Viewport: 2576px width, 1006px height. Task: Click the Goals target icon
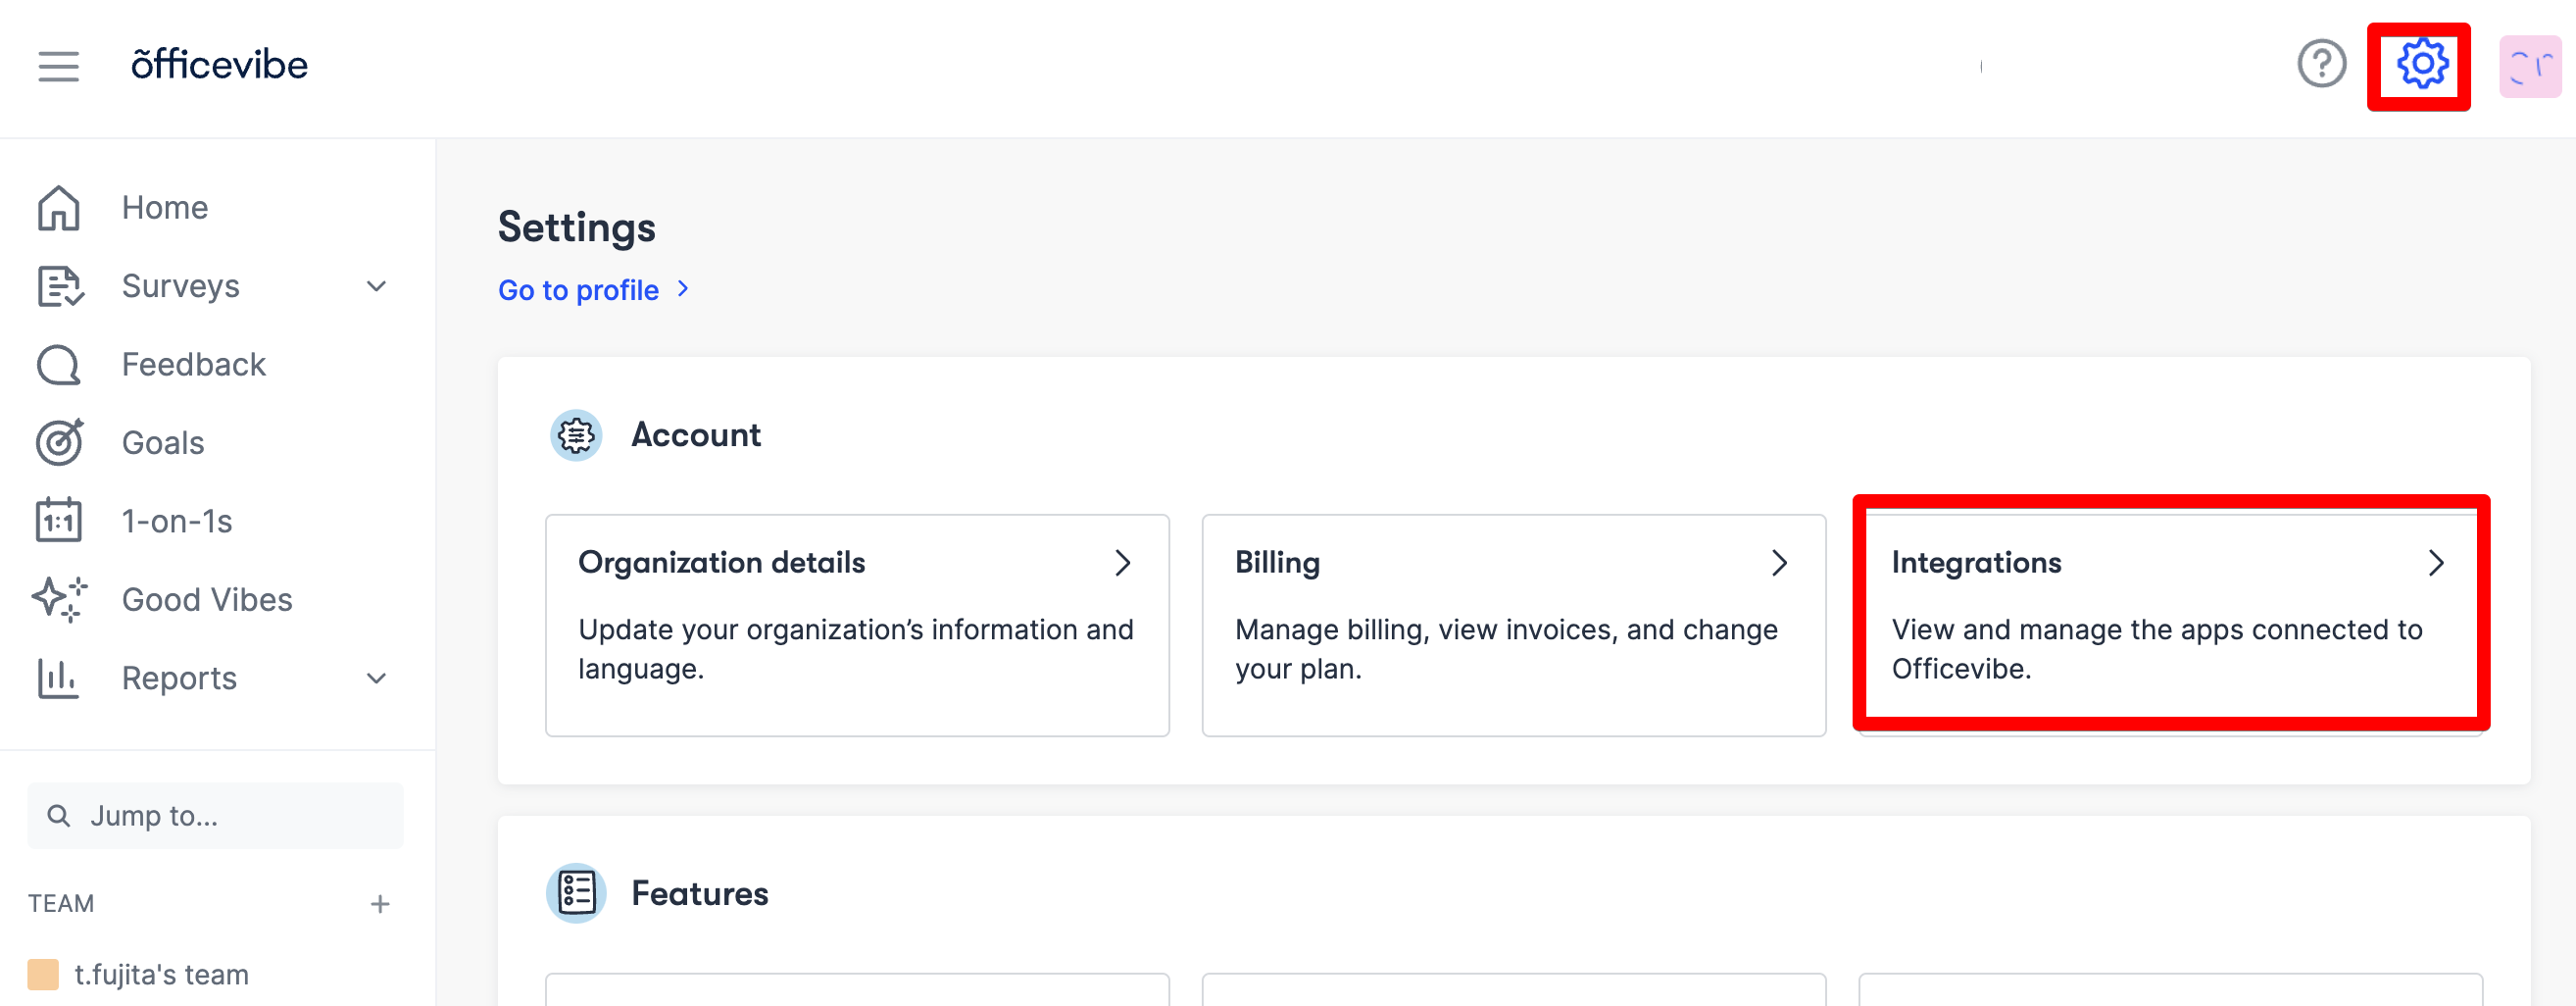pos(58,443)
